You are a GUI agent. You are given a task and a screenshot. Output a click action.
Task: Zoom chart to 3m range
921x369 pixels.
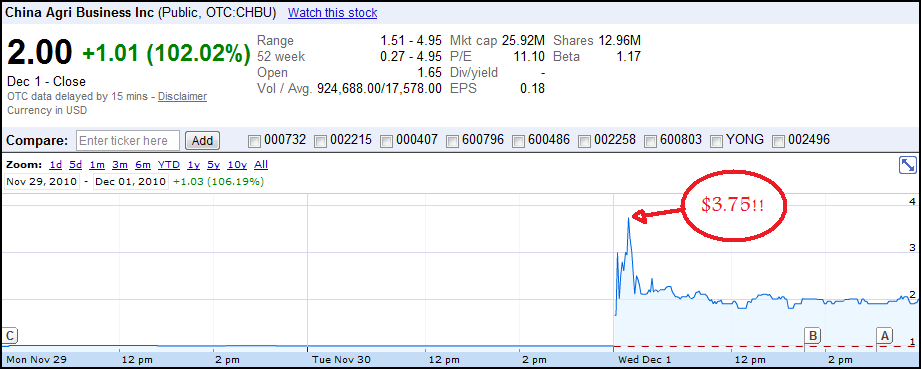point(120,165)
